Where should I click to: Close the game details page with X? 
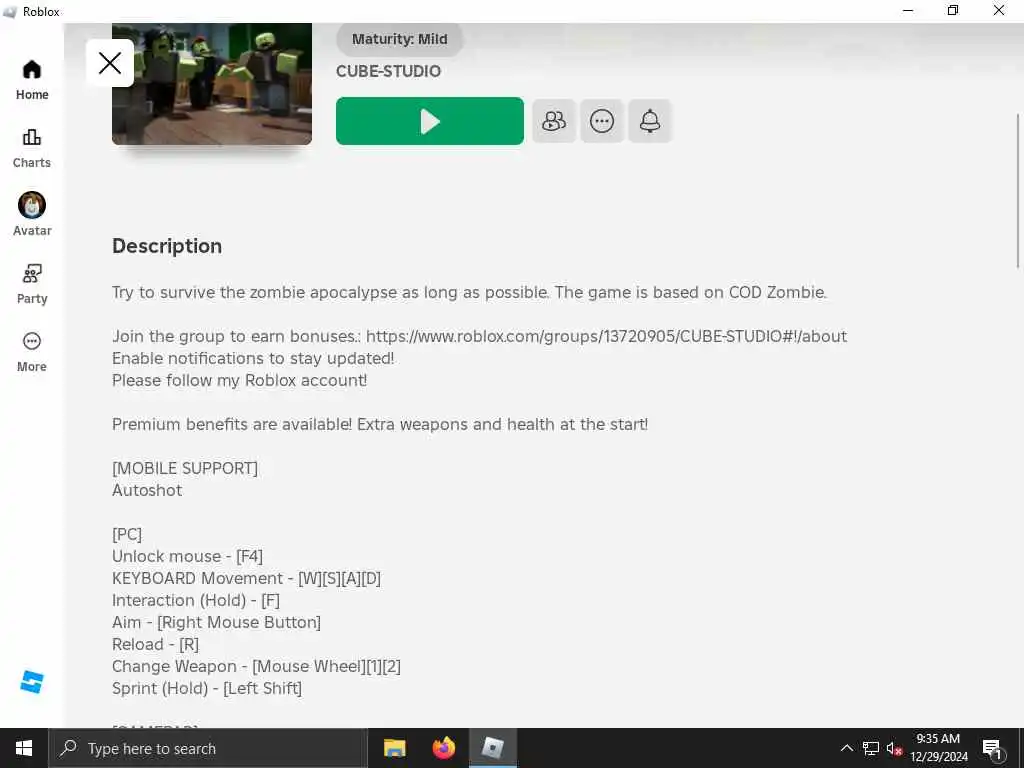[110, 63]
